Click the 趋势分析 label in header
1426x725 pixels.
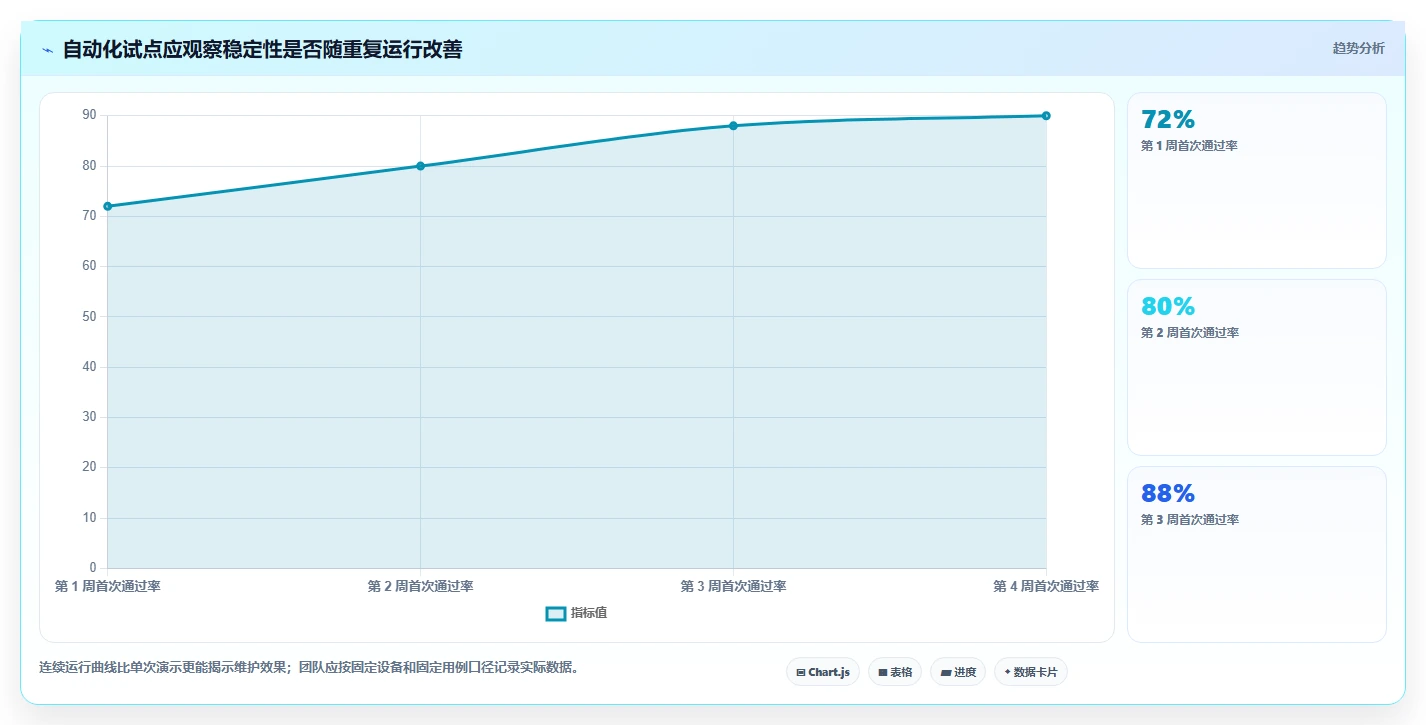click(x=1358, y=48)
